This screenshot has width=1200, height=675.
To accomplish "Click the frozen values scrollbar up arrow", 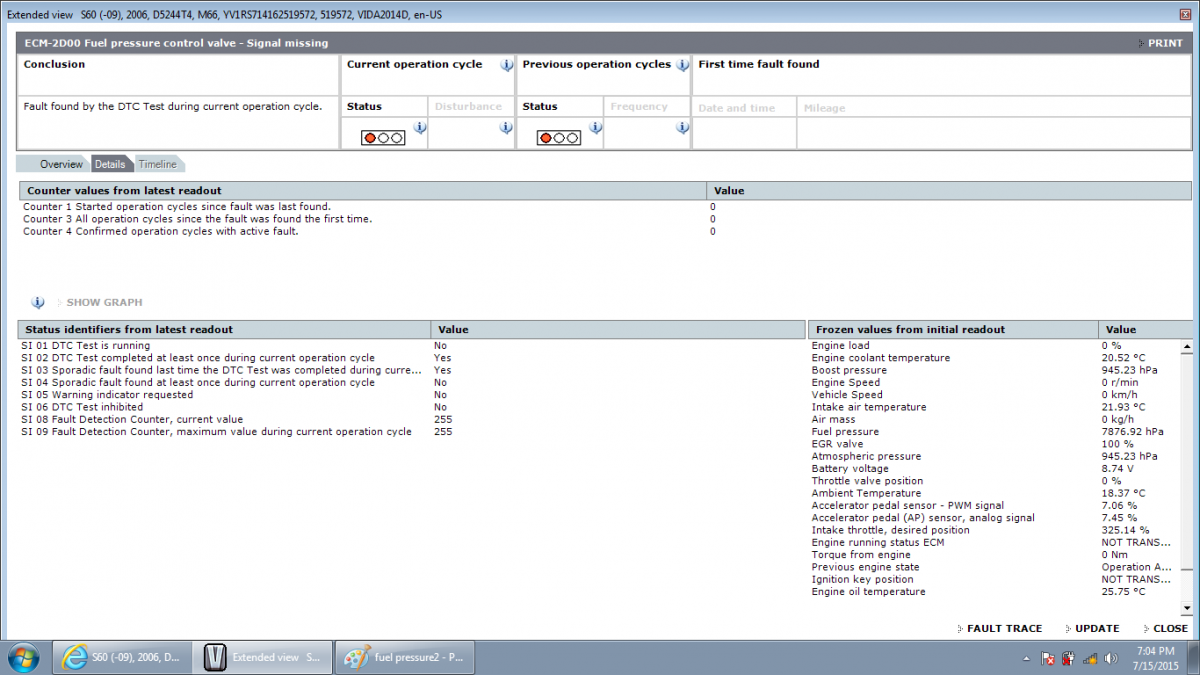I will (1187, 347).
